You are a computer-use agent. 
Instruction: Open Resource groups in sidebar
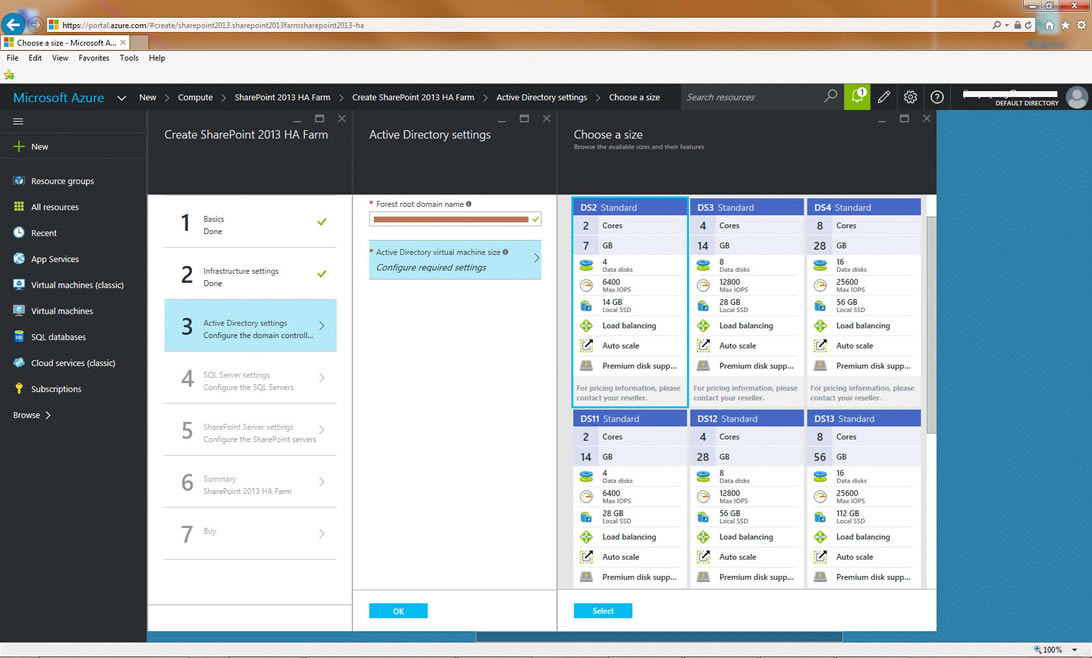[x=62, y=181]
